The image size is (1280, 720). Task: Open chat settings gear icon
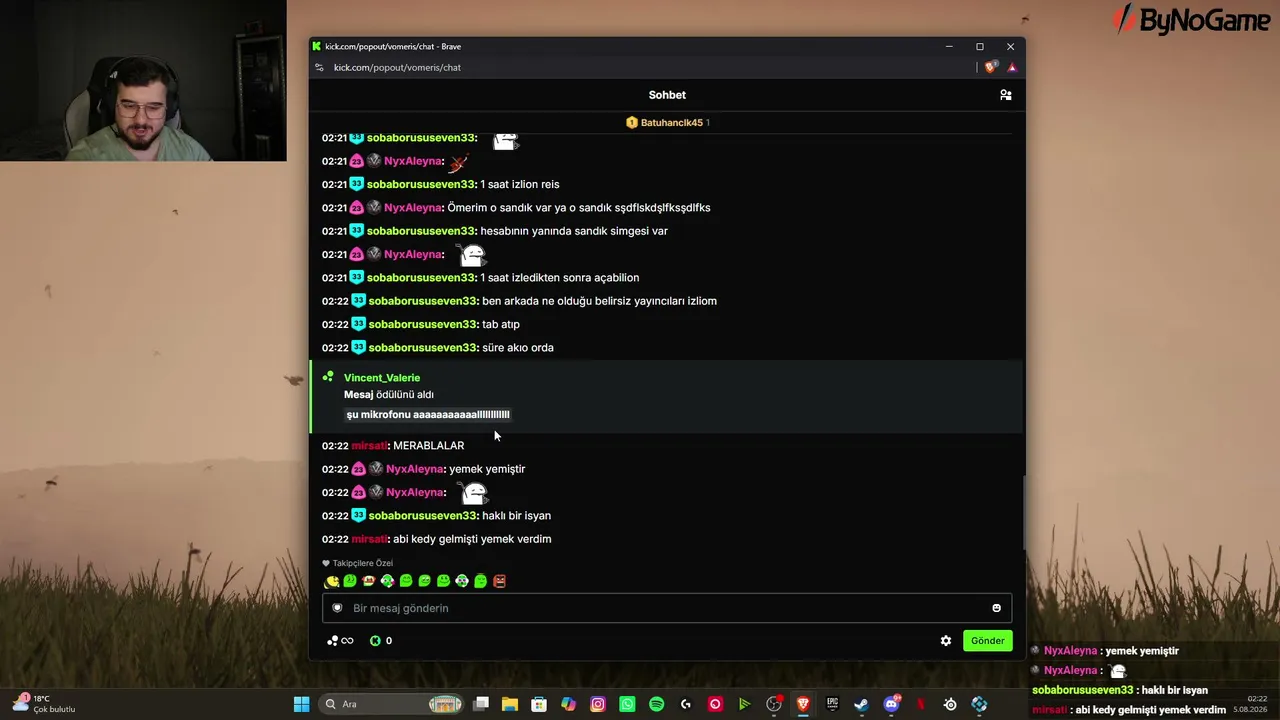click(946, 641)
